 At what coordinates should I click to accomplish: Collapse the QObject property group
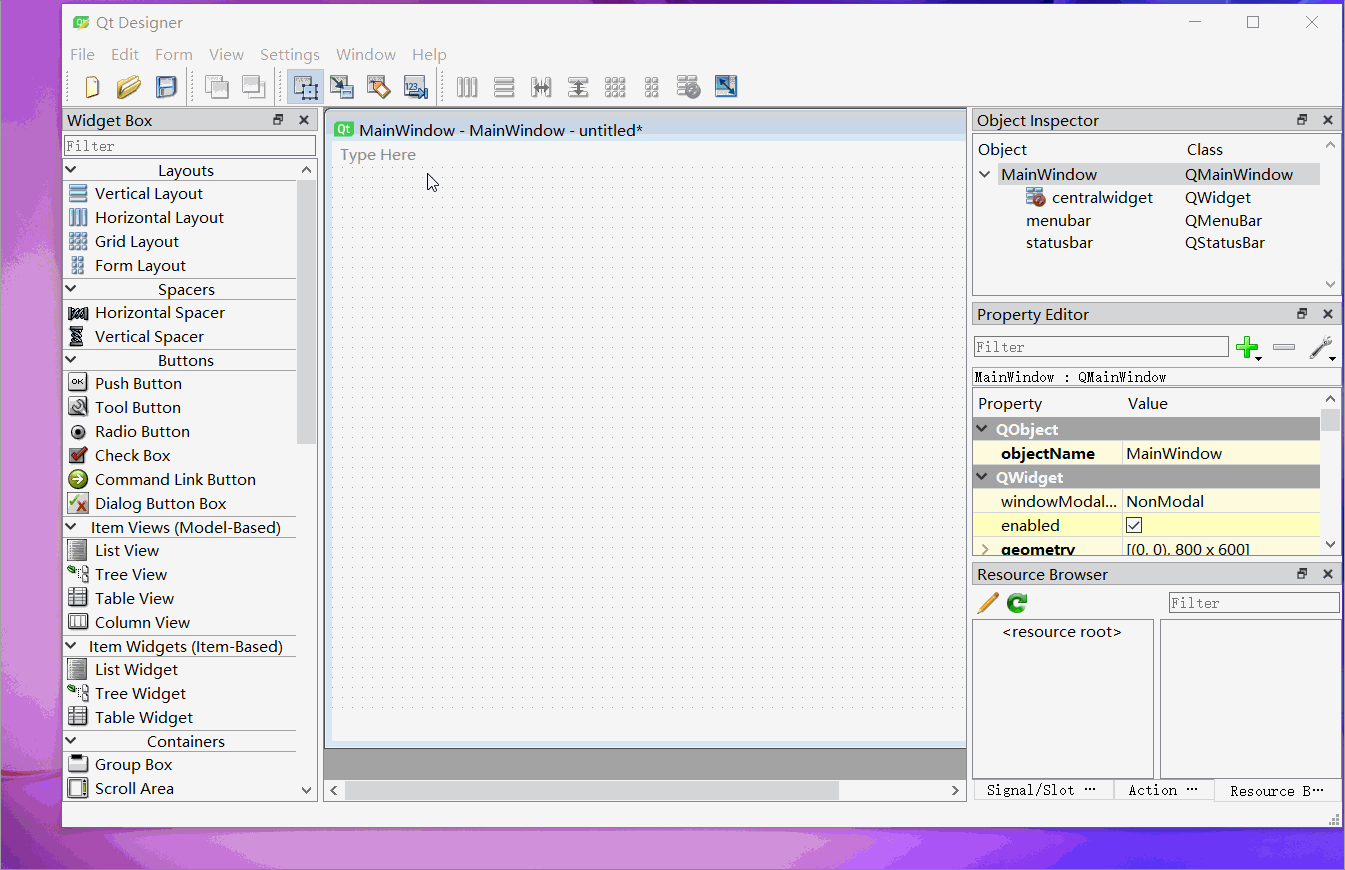[984, 429]
